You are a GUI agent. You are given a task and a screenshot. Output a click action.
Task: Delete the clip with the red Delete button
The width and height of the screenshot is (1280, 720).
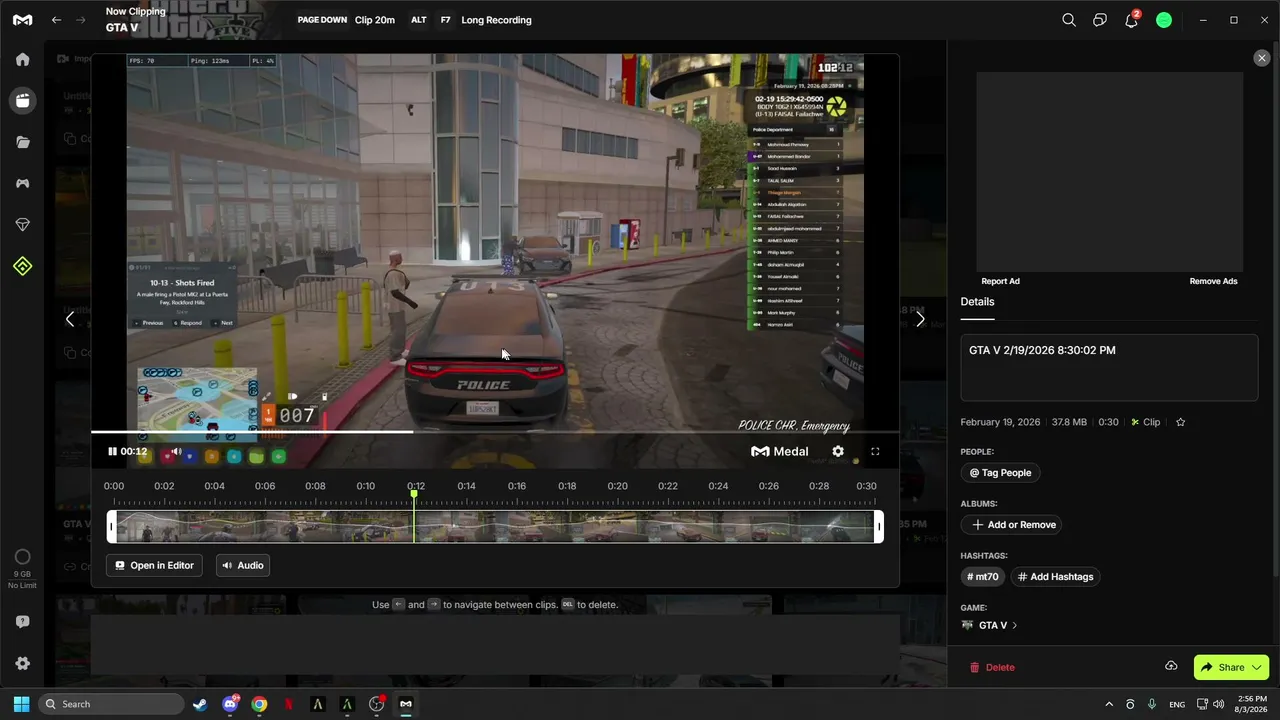click(992, 667)
